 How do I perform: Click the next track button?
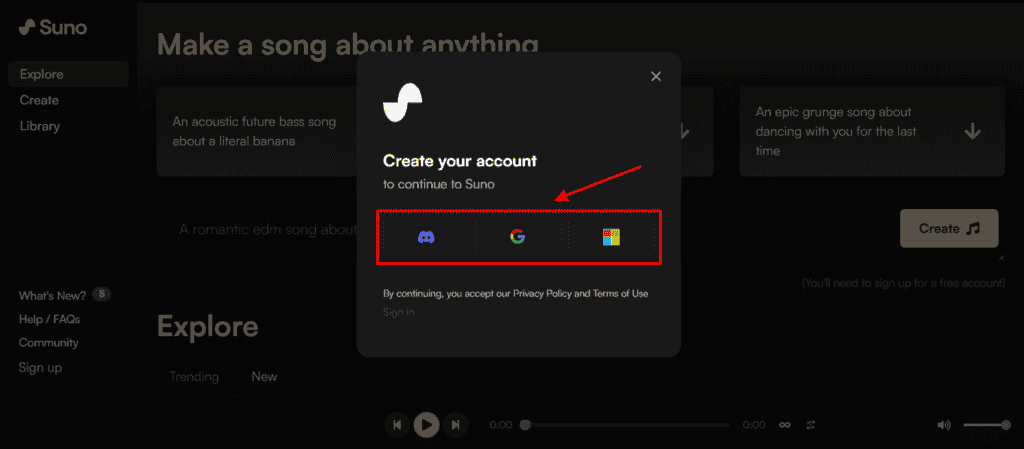click(456, 425)
